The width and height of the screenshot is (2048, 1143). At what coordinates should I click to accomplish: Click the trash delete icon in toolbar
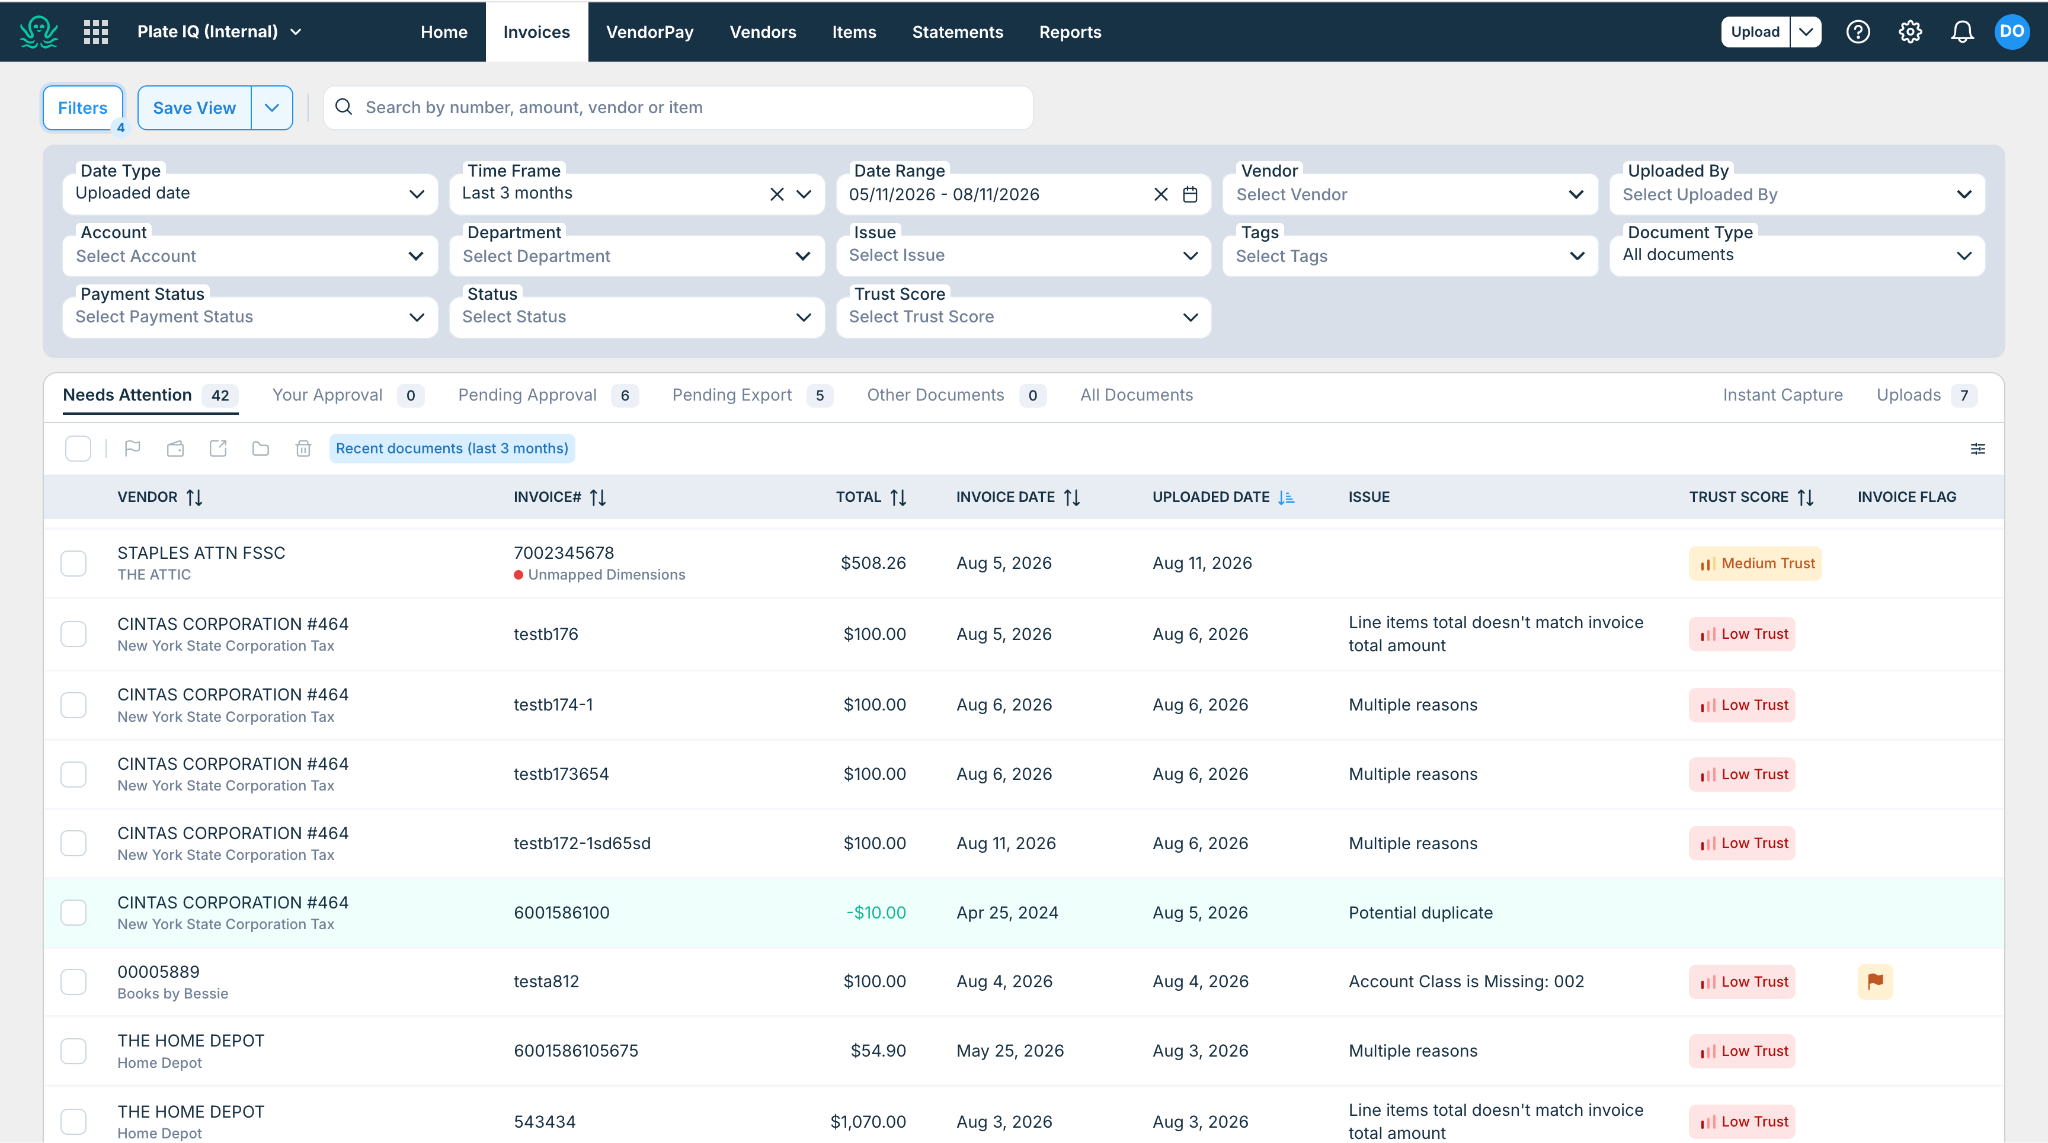[304, 448]
